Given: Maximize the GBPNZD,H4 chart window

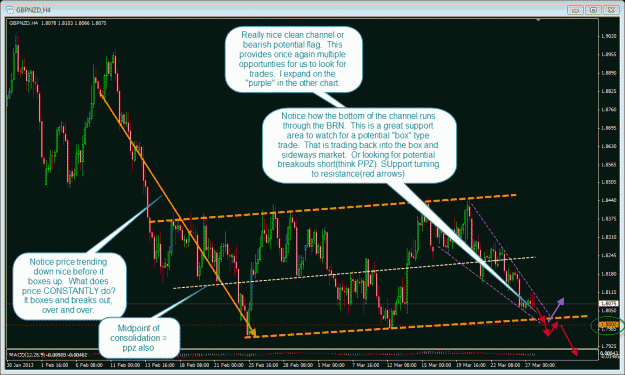Looking at the screenshot, I should 593,10.
